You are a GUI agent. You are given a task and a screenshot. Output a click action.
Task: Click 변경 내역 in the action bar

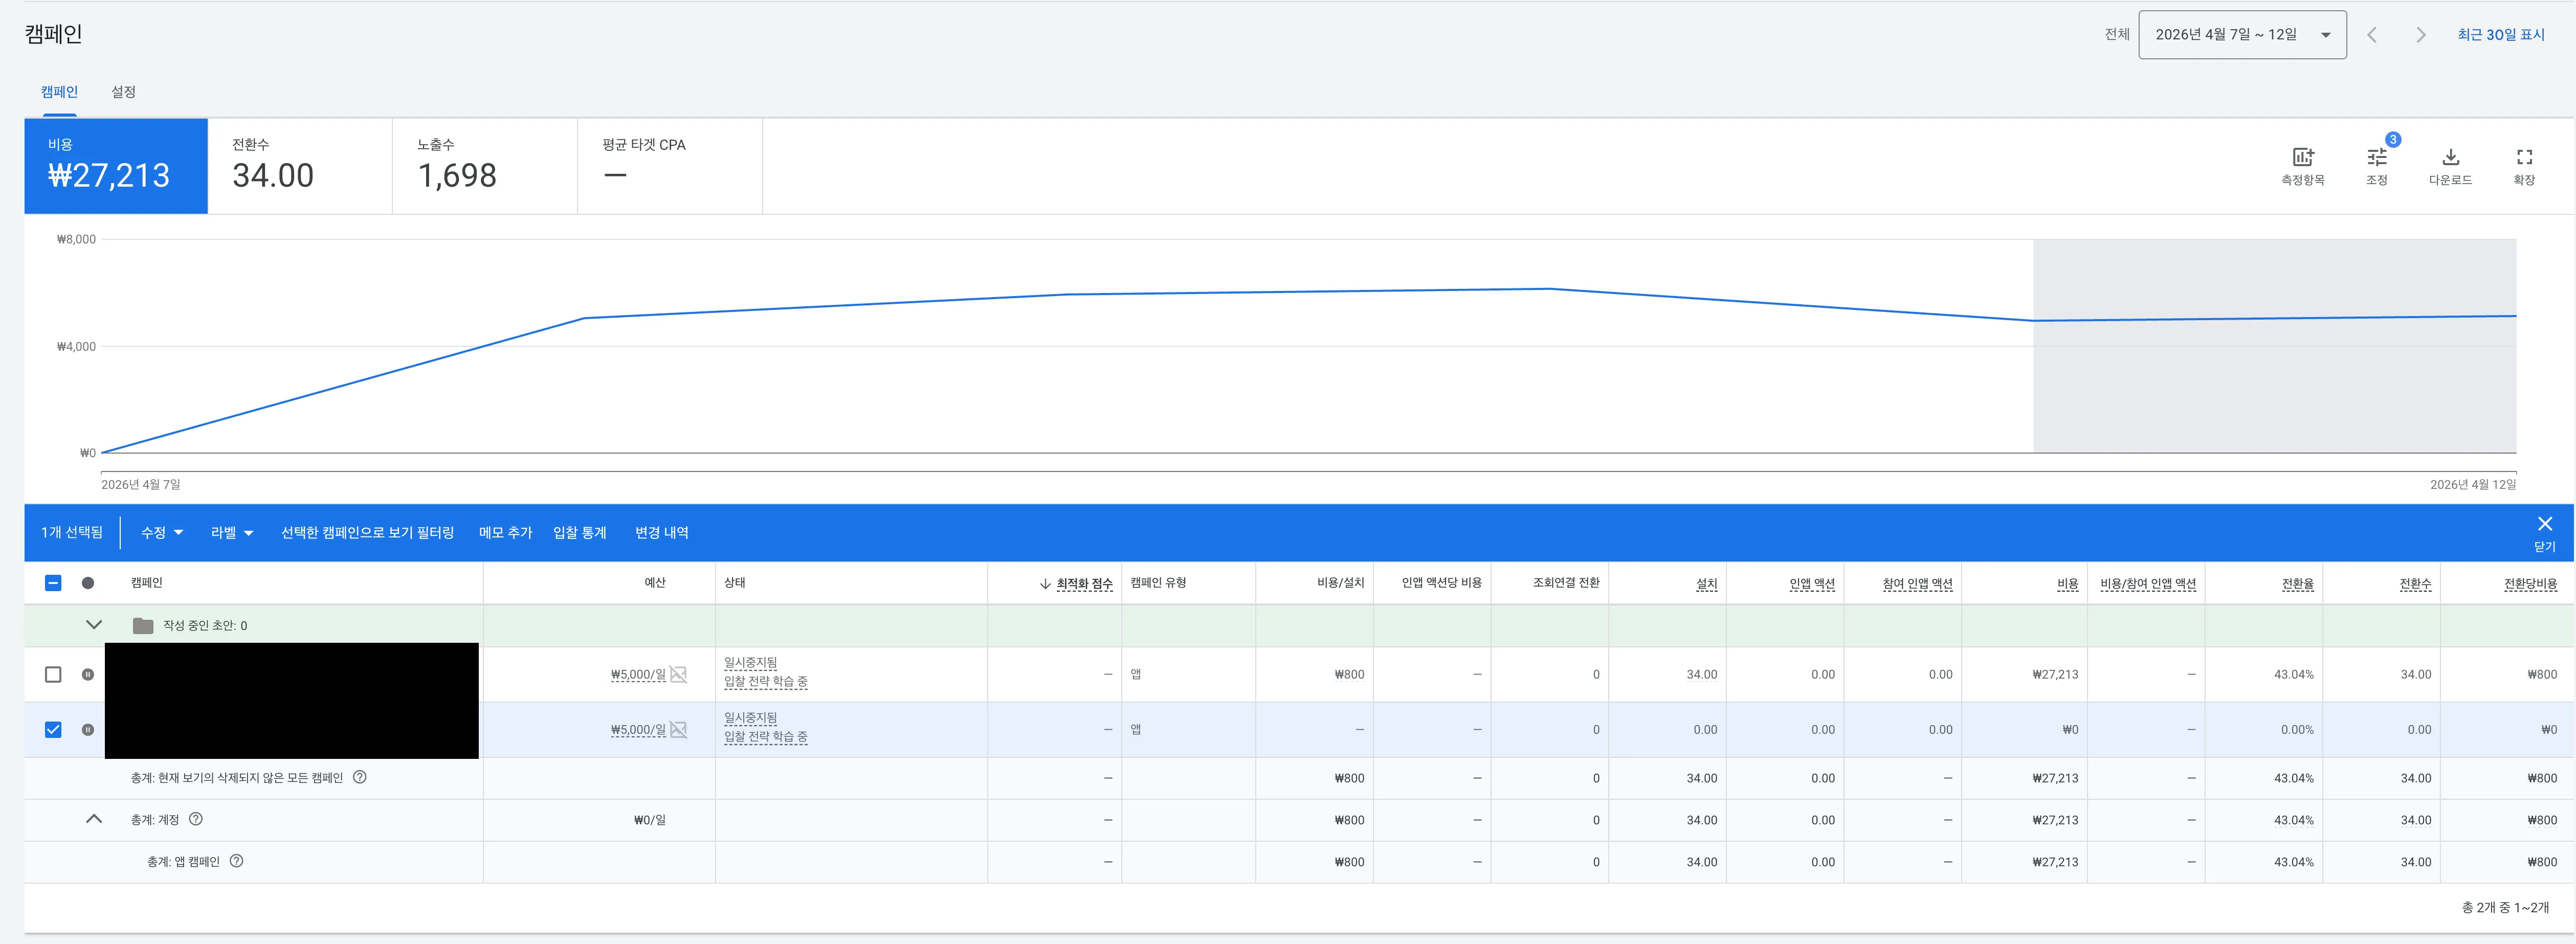click(661, 533)
